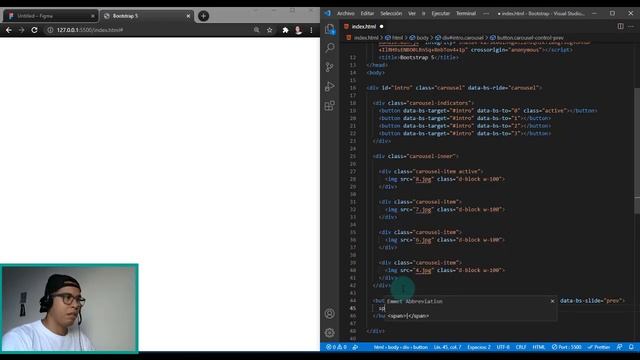The width and height of the screenshot is (640, 360).
Task: Close the Untitled Figma browser tab
Action: [x=93, y=16]
